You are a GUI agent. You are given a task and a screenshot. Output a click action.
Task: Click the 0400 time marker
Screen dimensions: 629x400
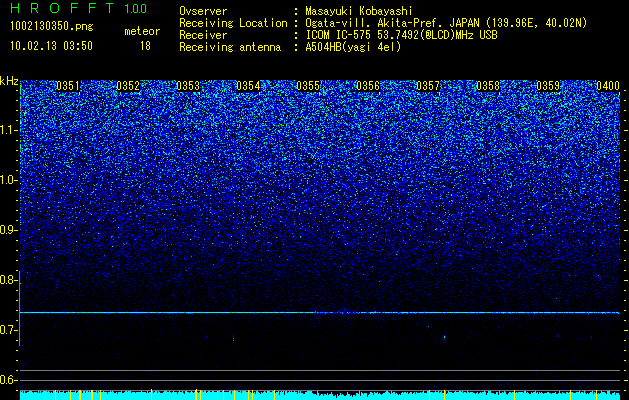[x=608, y=86]
